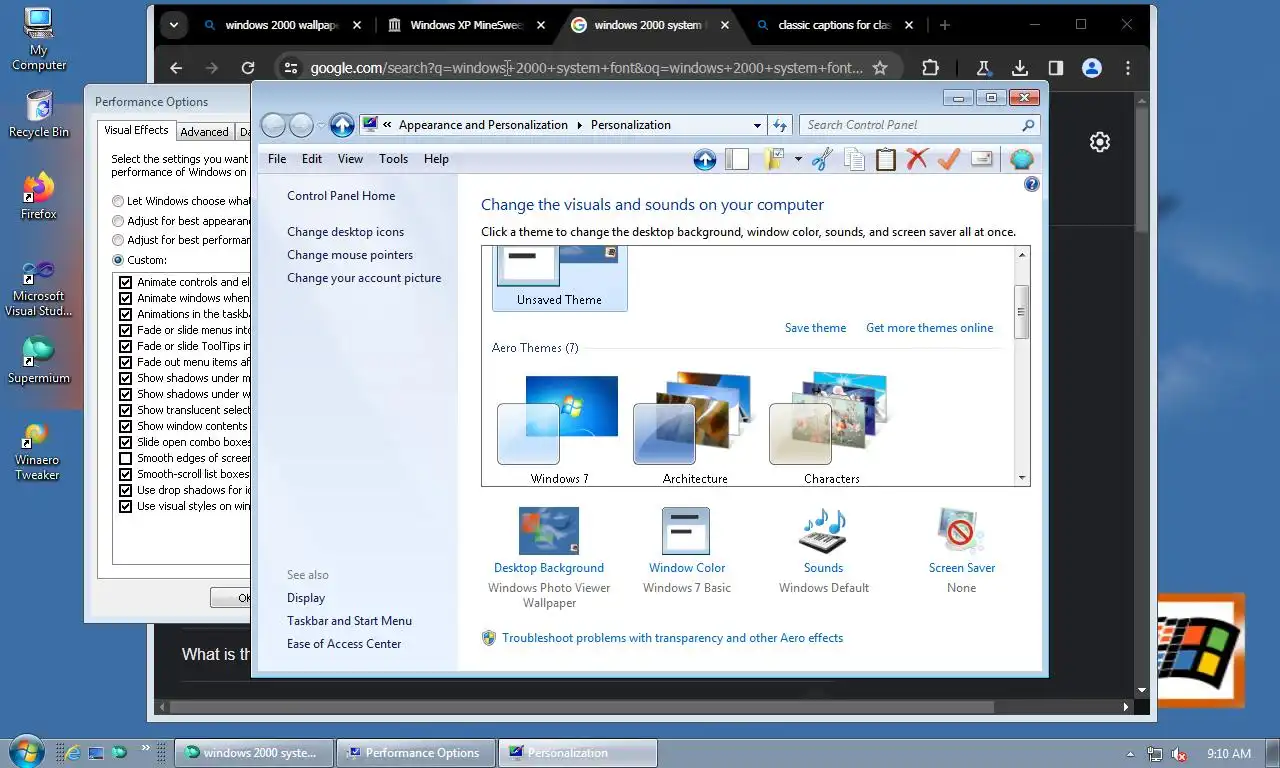Open the recent pages dropdown near Forward
1280x768 pixels.
click(x=321, y=125)
